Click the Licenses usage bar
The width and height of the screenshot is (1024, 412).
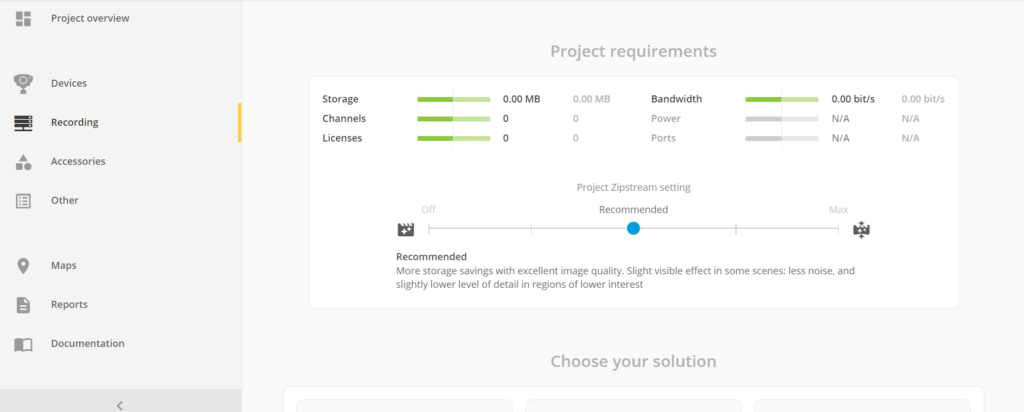click(454, 138)
